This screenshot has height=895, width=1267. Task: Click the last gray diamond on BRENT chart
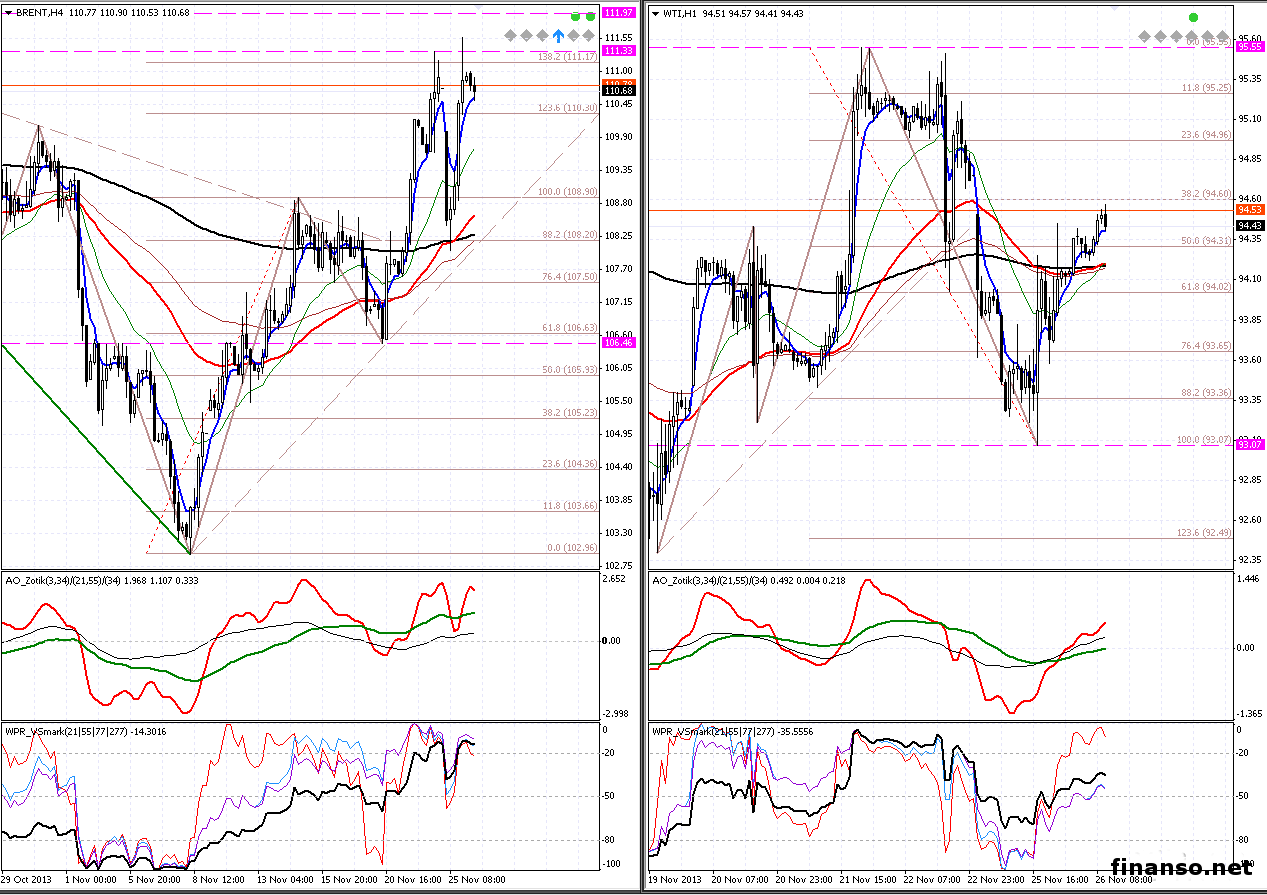coord(590,35)
